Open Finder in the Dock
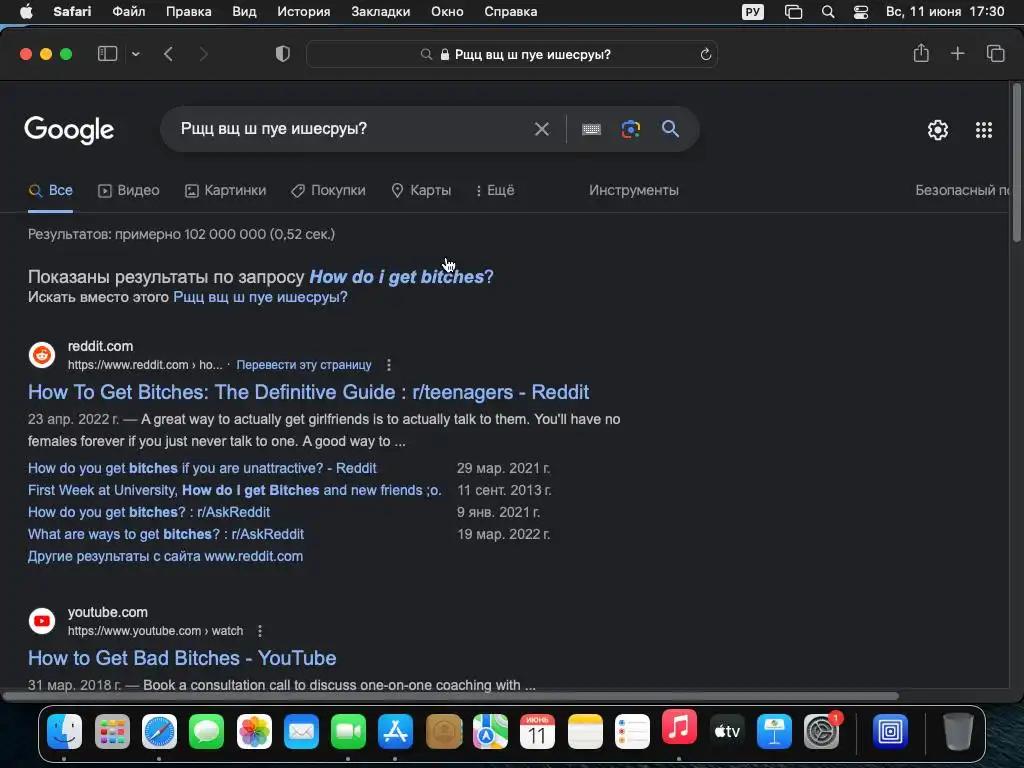Screen dimensions: 1024x768 65,731
